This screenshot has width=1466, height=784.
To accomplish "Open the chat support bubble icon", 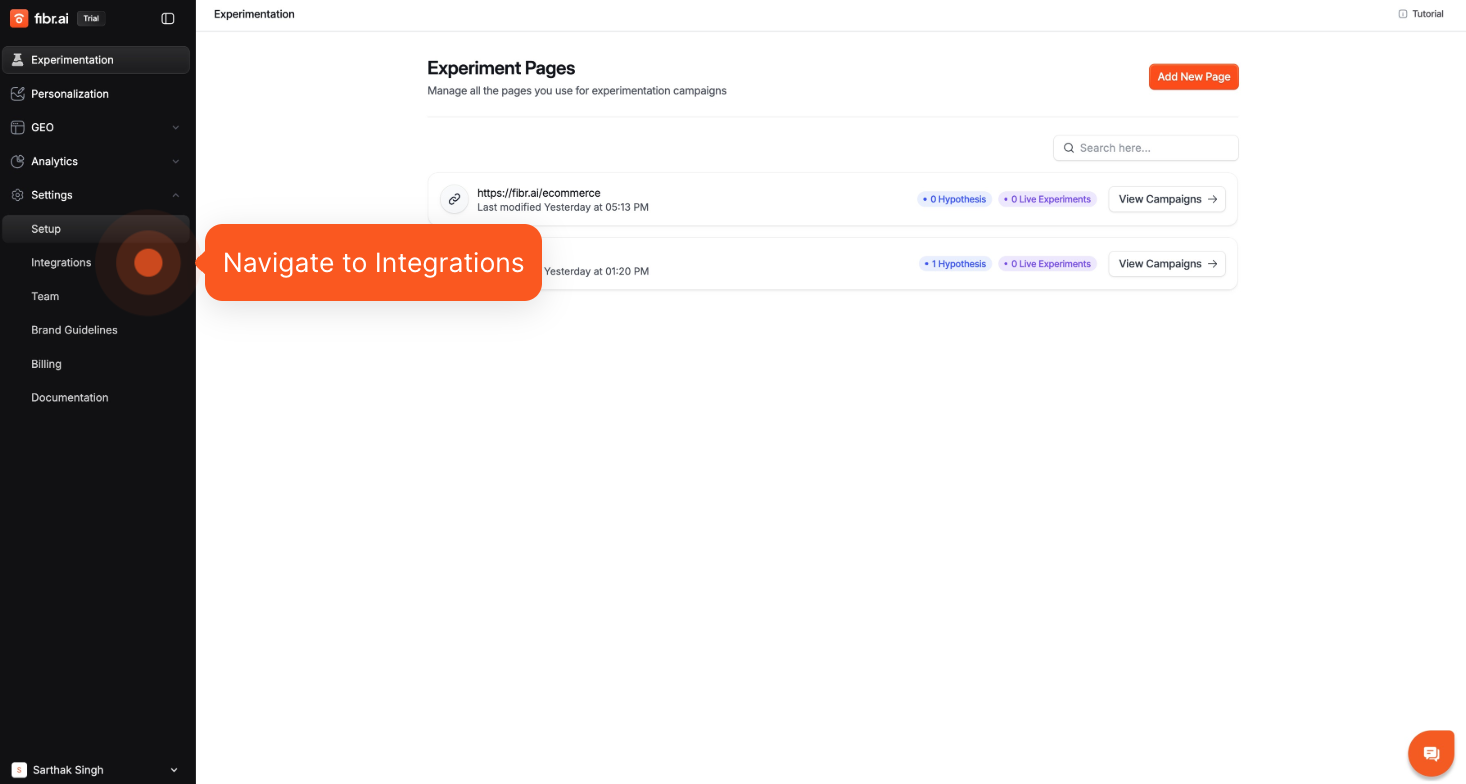I will click(1431, 753).
